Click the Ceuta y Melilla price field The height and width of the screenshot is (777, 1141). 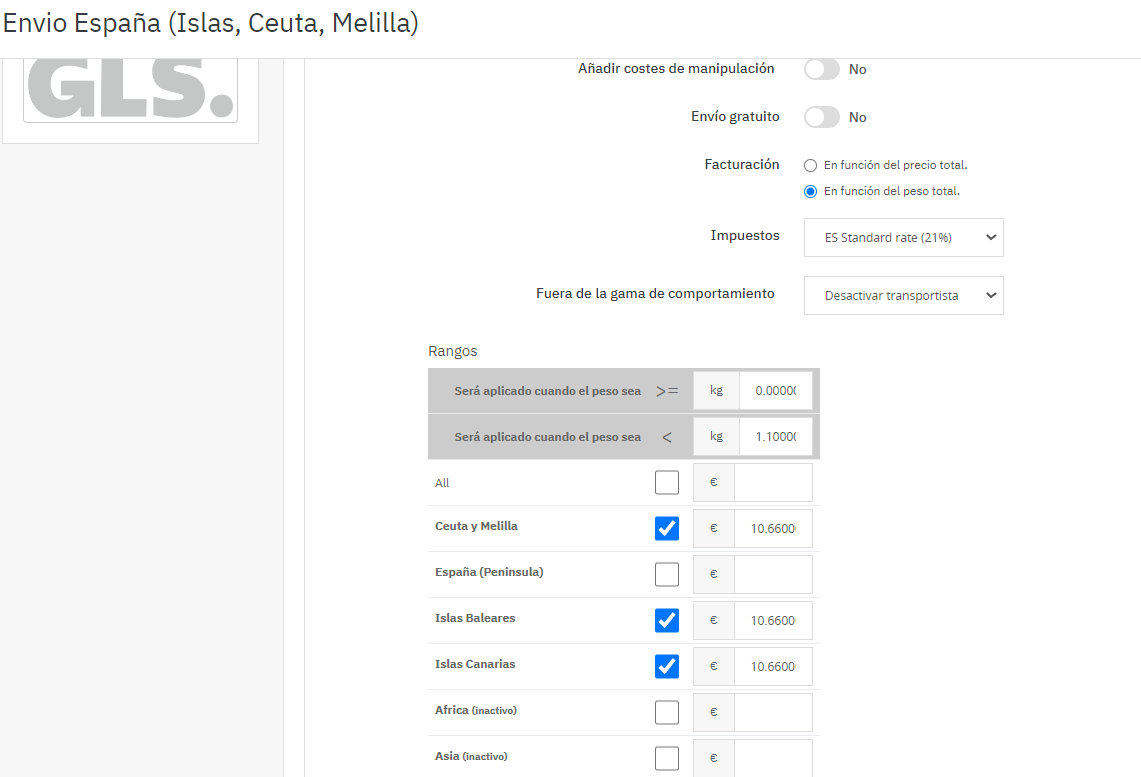pos(773,528)
